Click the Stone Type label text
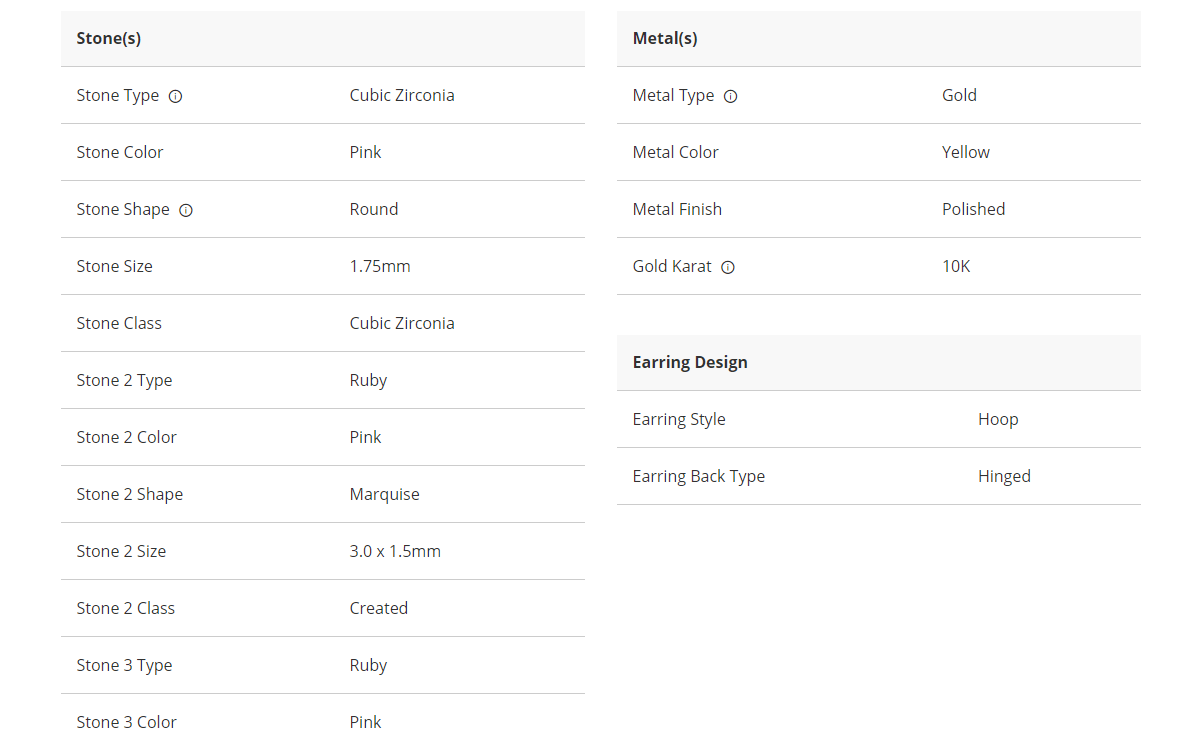 pos(118,96)
